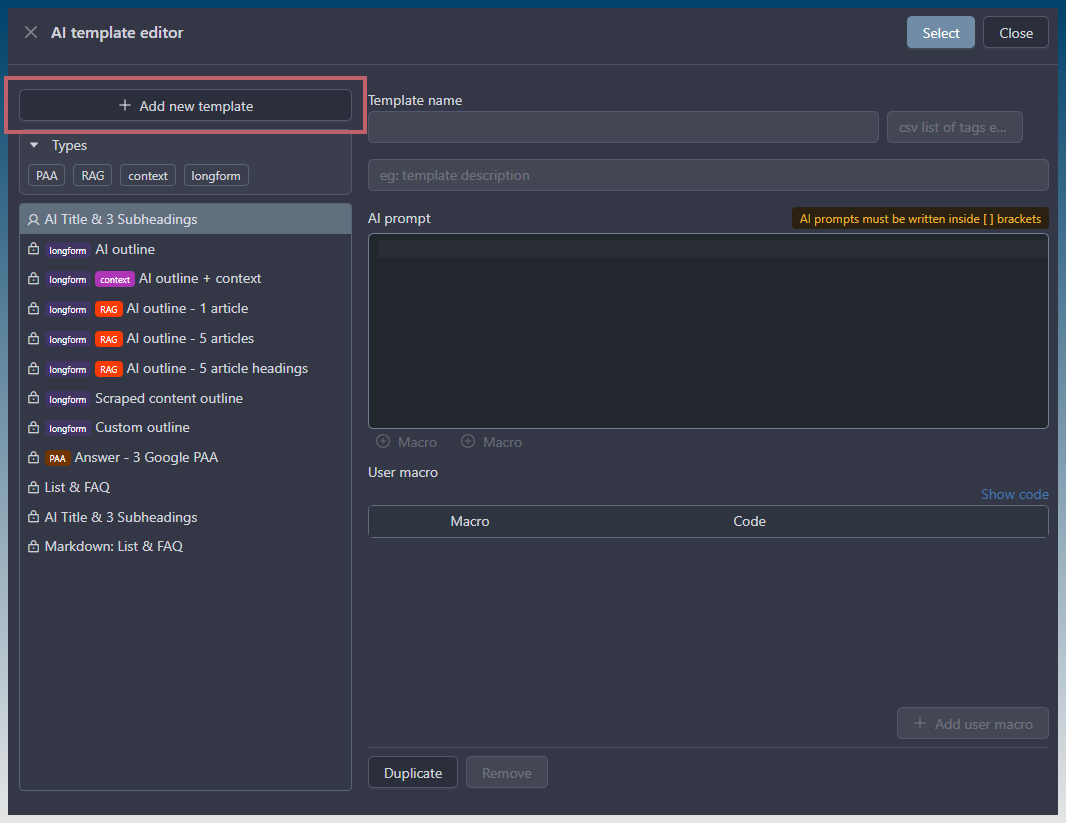The height and width of the screenshot is (823, 1066).
Task: Collapse the Types filter section
Action: click(x=34, y=145)
